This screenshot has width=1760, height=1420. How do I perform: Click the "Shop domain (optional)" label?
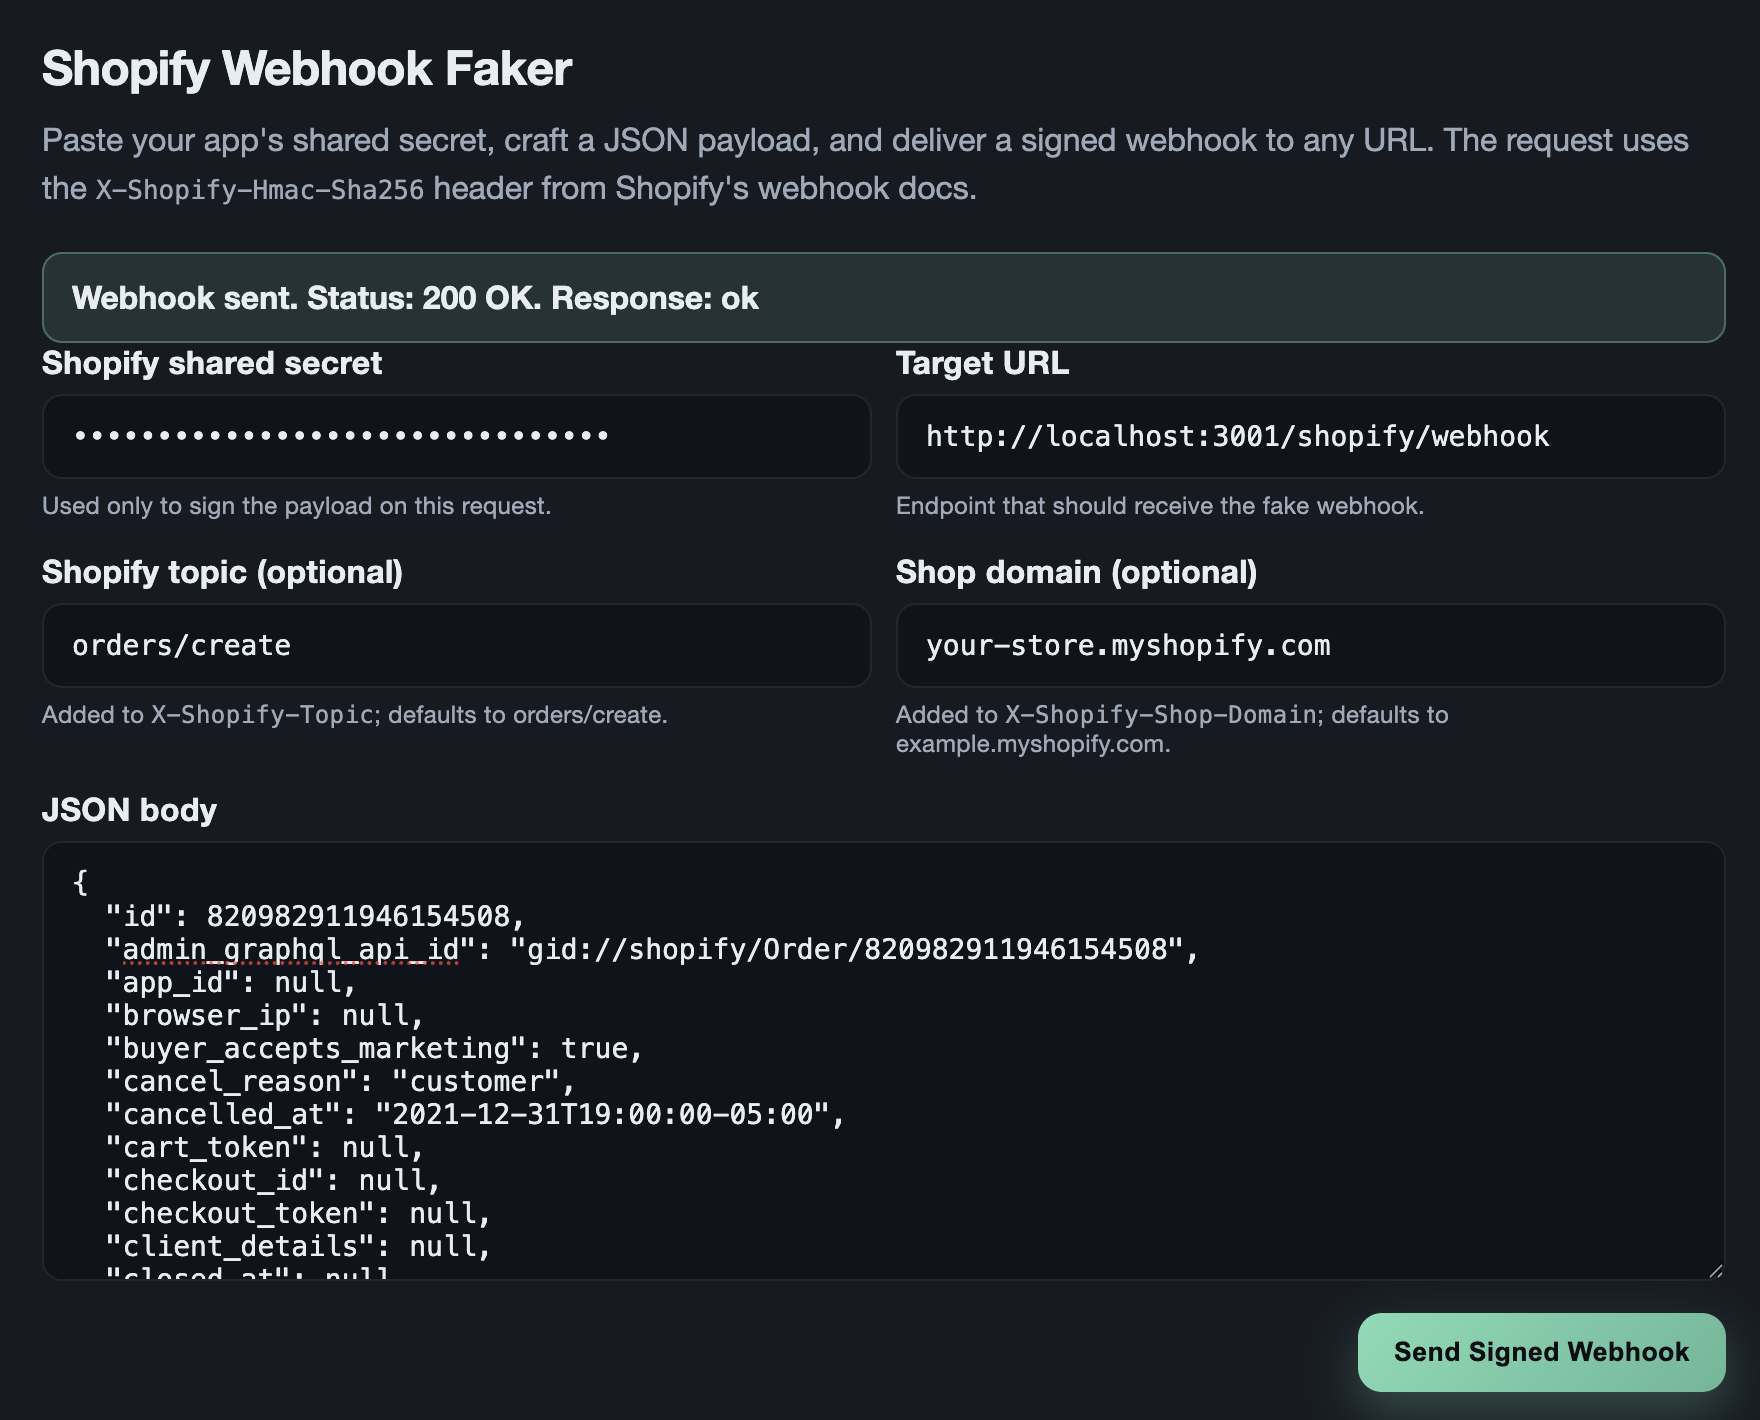(1076, 572)
